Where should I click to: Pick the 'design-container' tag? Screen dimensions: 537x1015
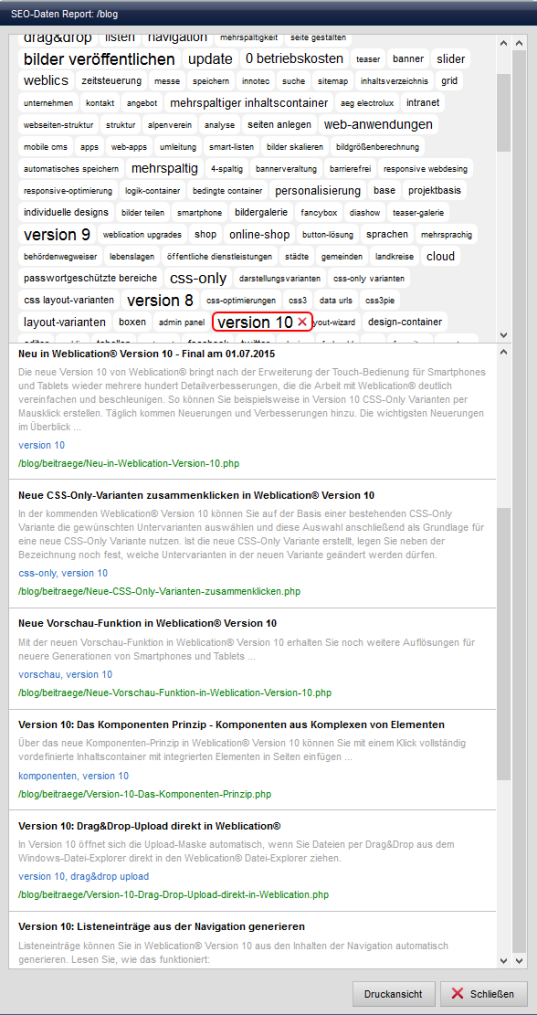[x=405, y=322]
